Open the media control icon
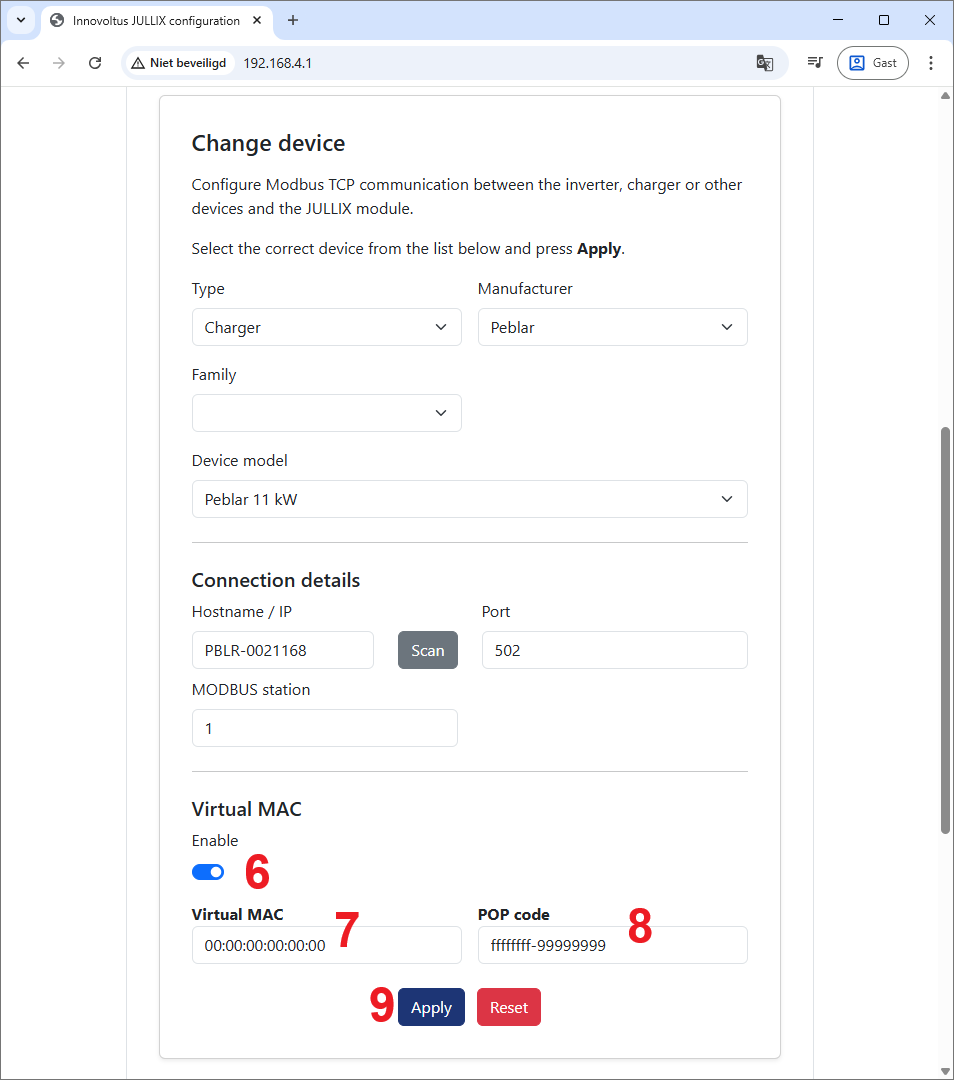This screenshot has height=1080, width=954. pyautogui.click(x=815, y=63)
